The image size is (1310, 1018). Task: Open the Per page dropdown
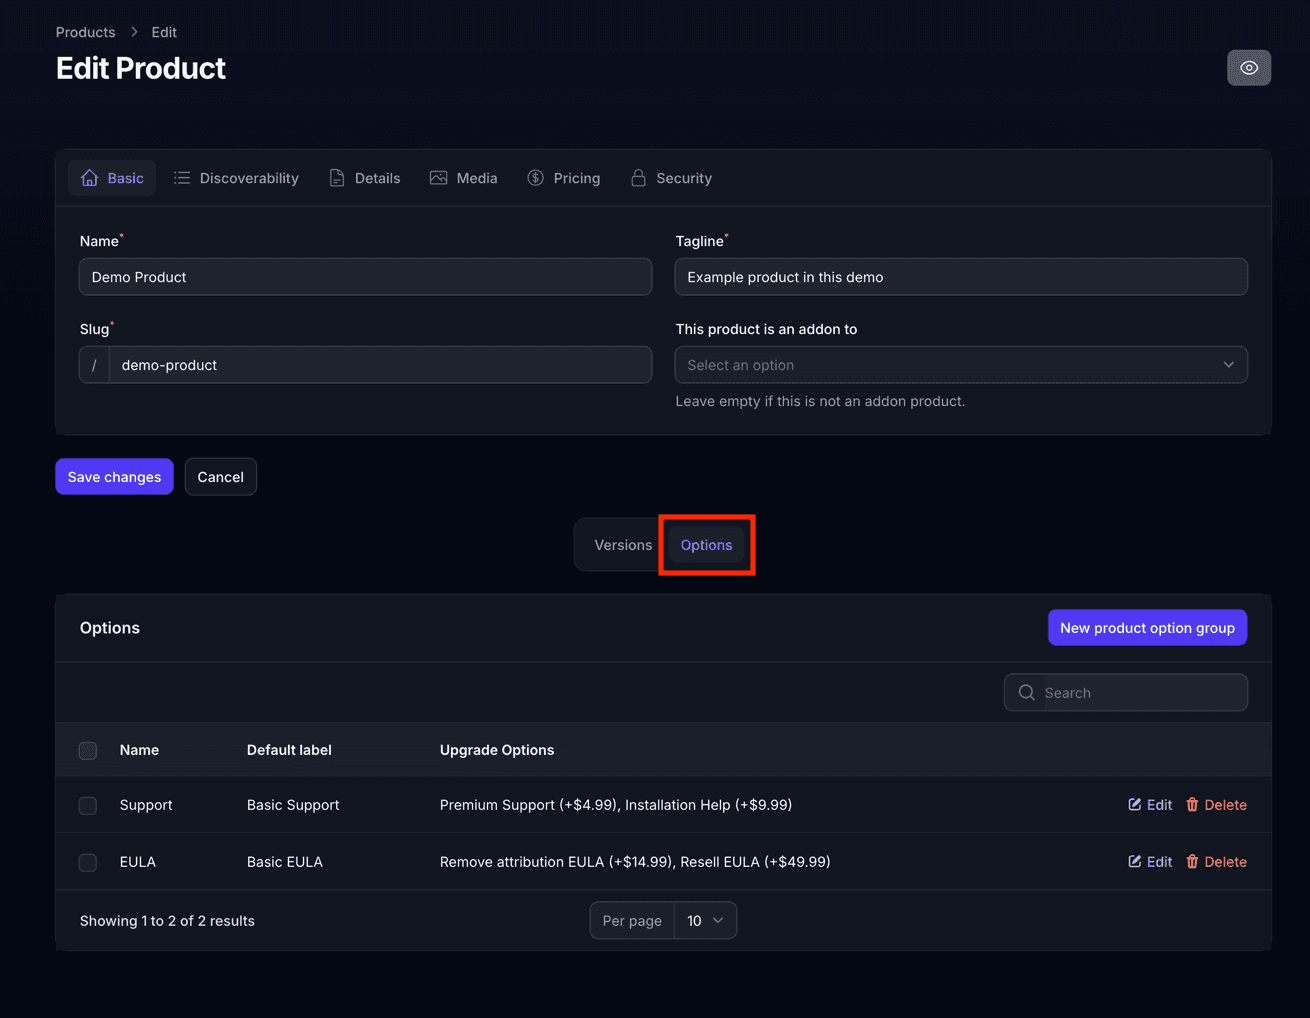point(706,920)
